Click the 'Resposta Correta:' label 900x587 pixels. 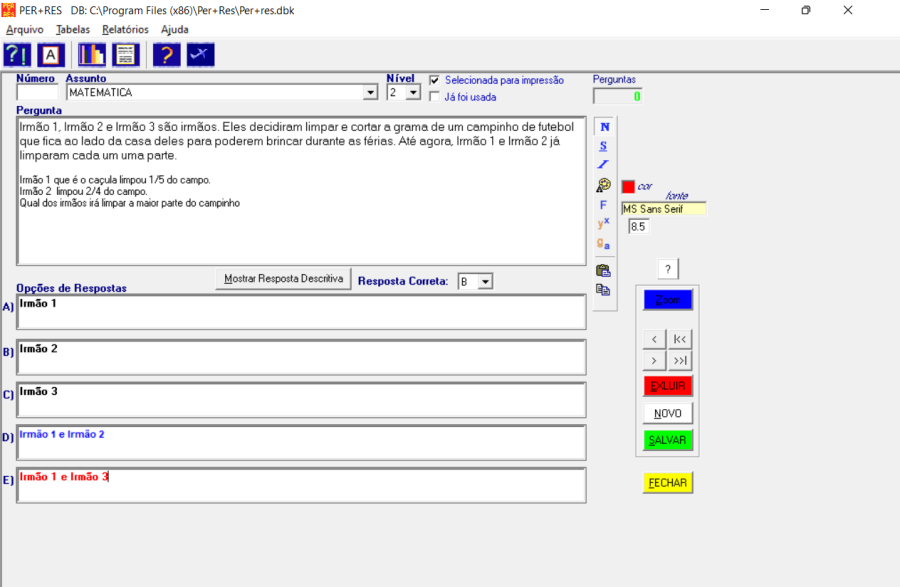pos(403,281)
